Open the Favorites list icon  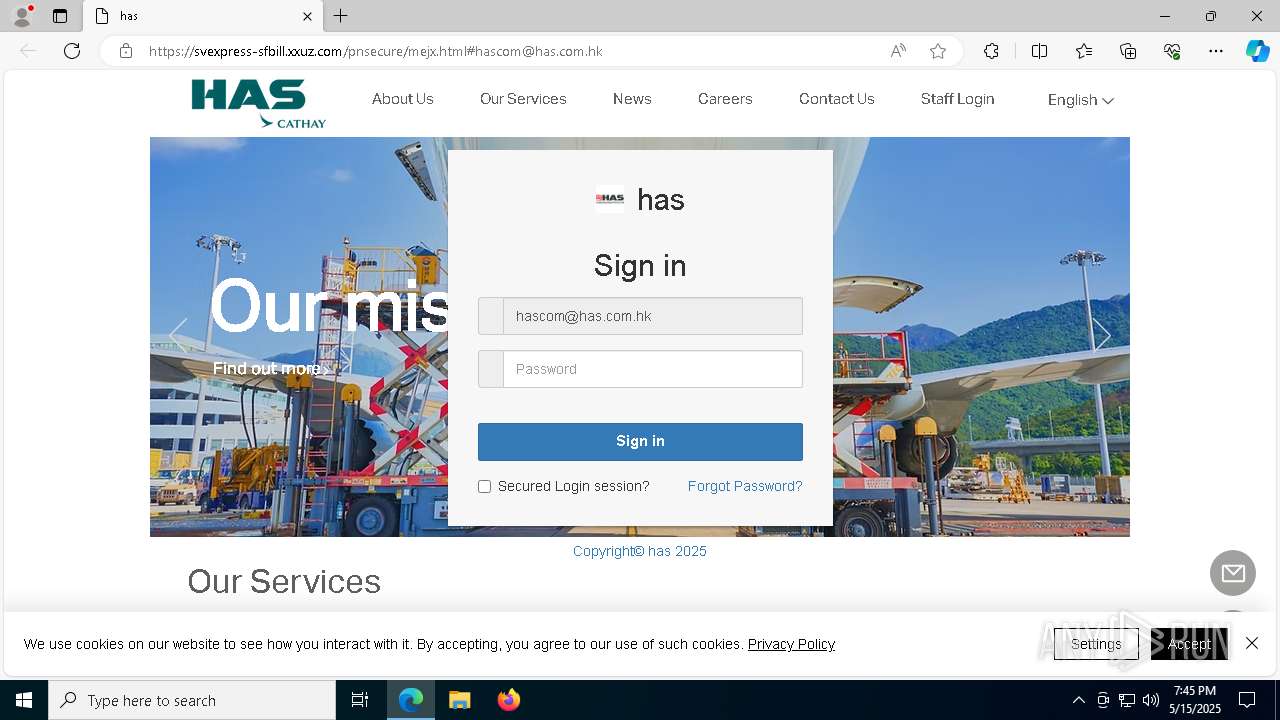tap(1084, 51)
